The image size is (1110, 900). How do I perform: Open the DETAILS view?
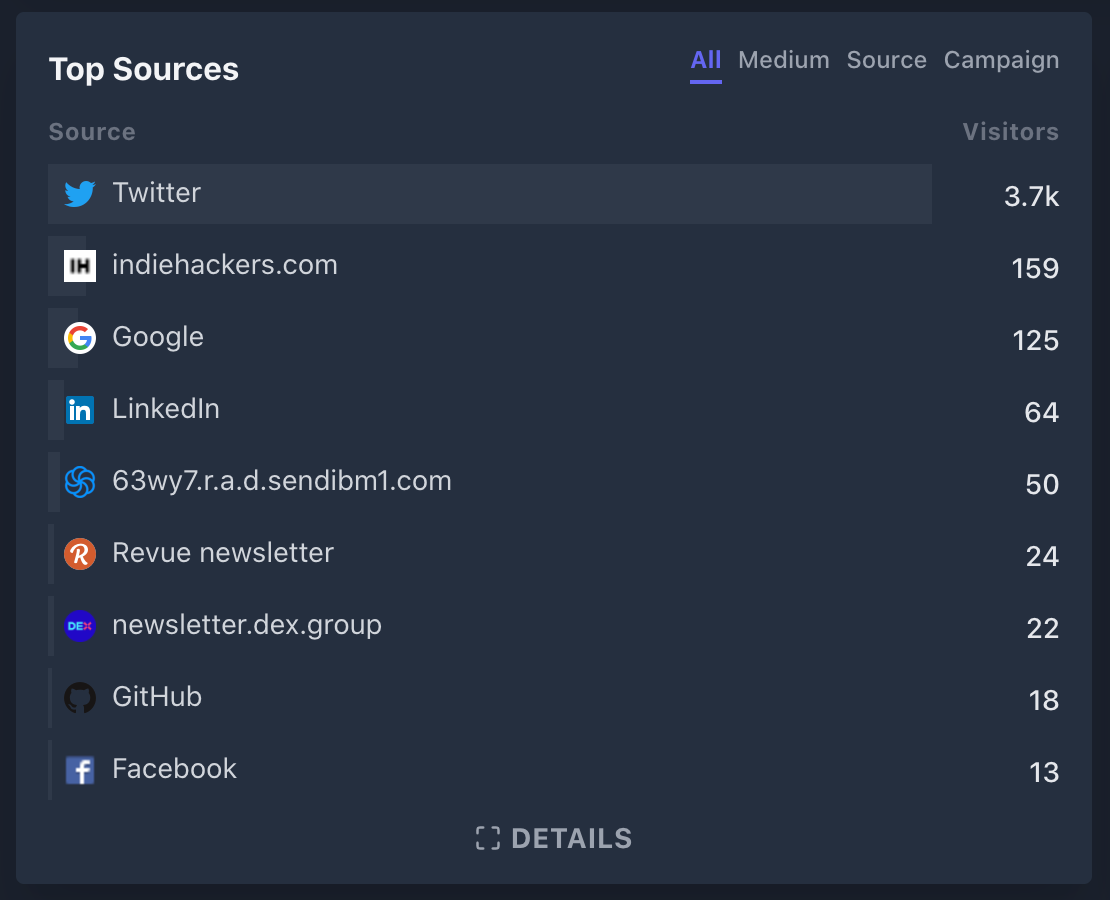pos(554,838)
